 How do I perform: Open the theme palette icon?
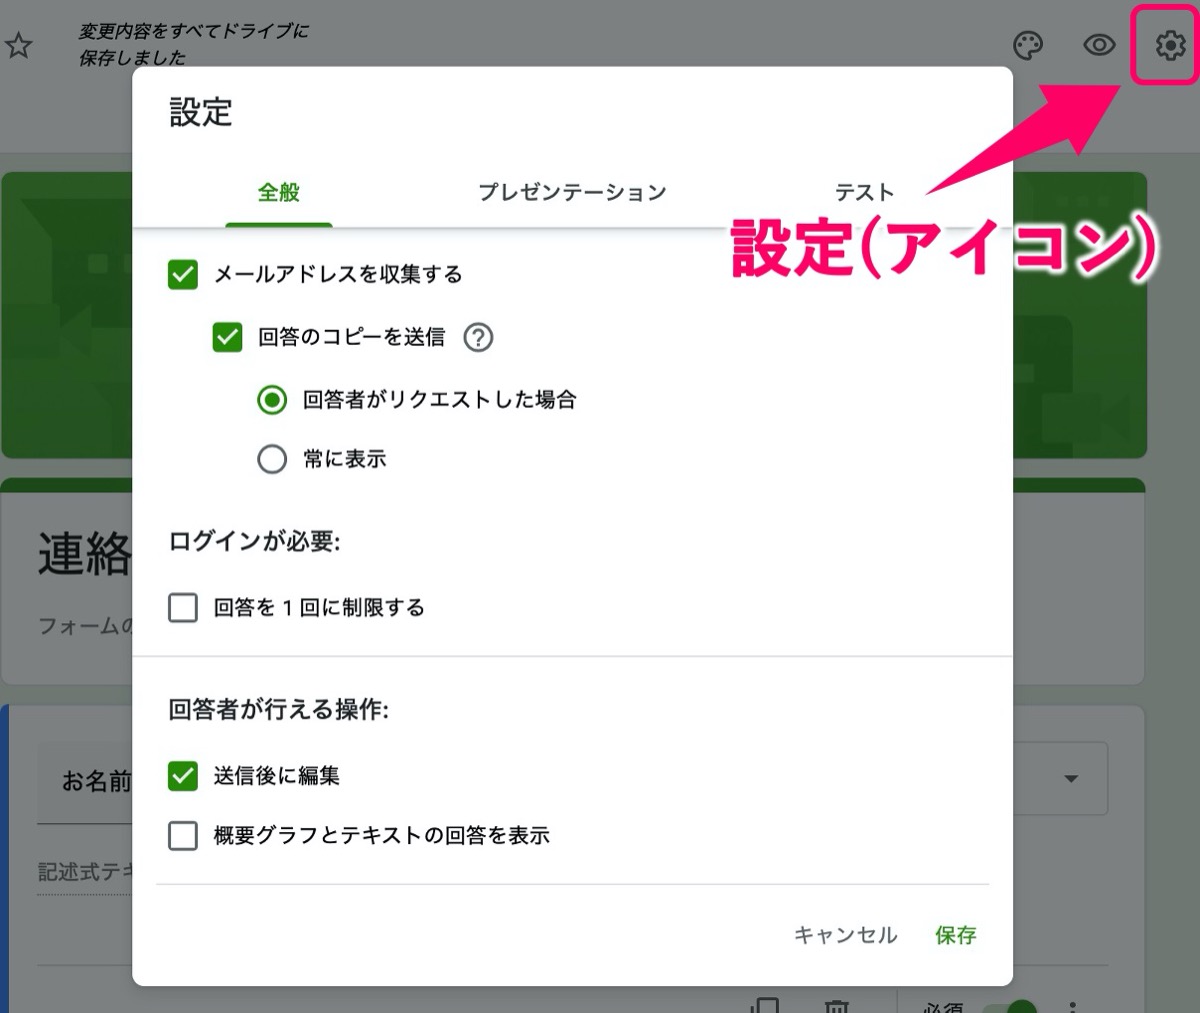tap(1028, 46)
